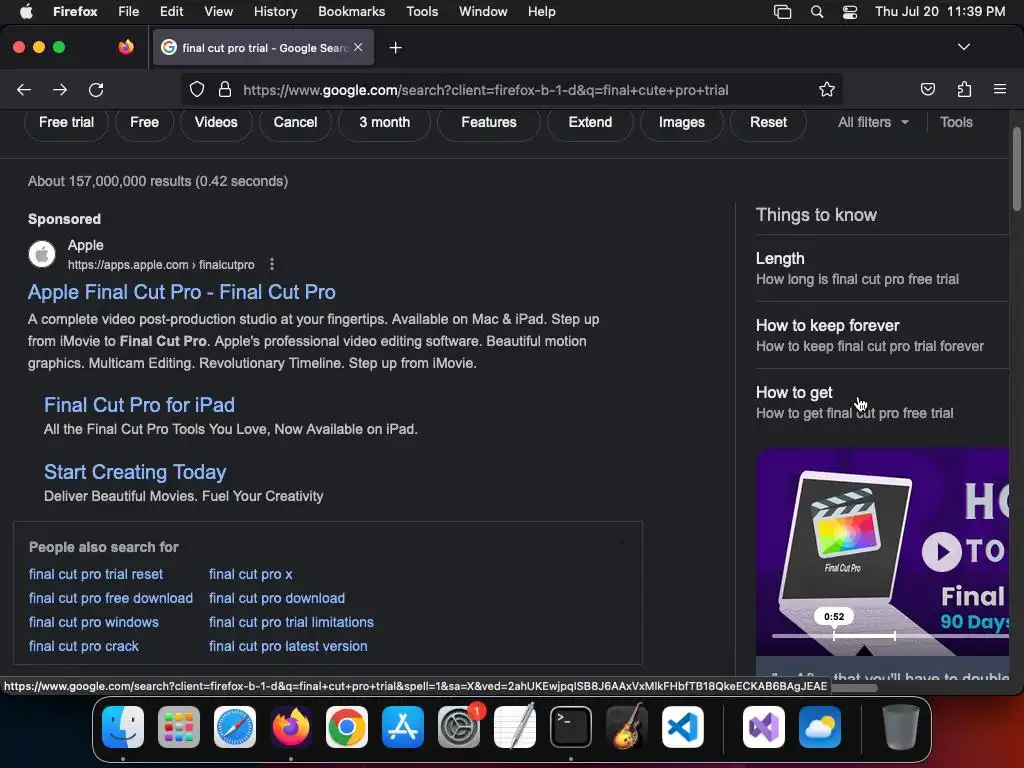The height and width of the screenshot is (768, 1024).
Task: Open the Window menu
Action: tap(483, 12)
